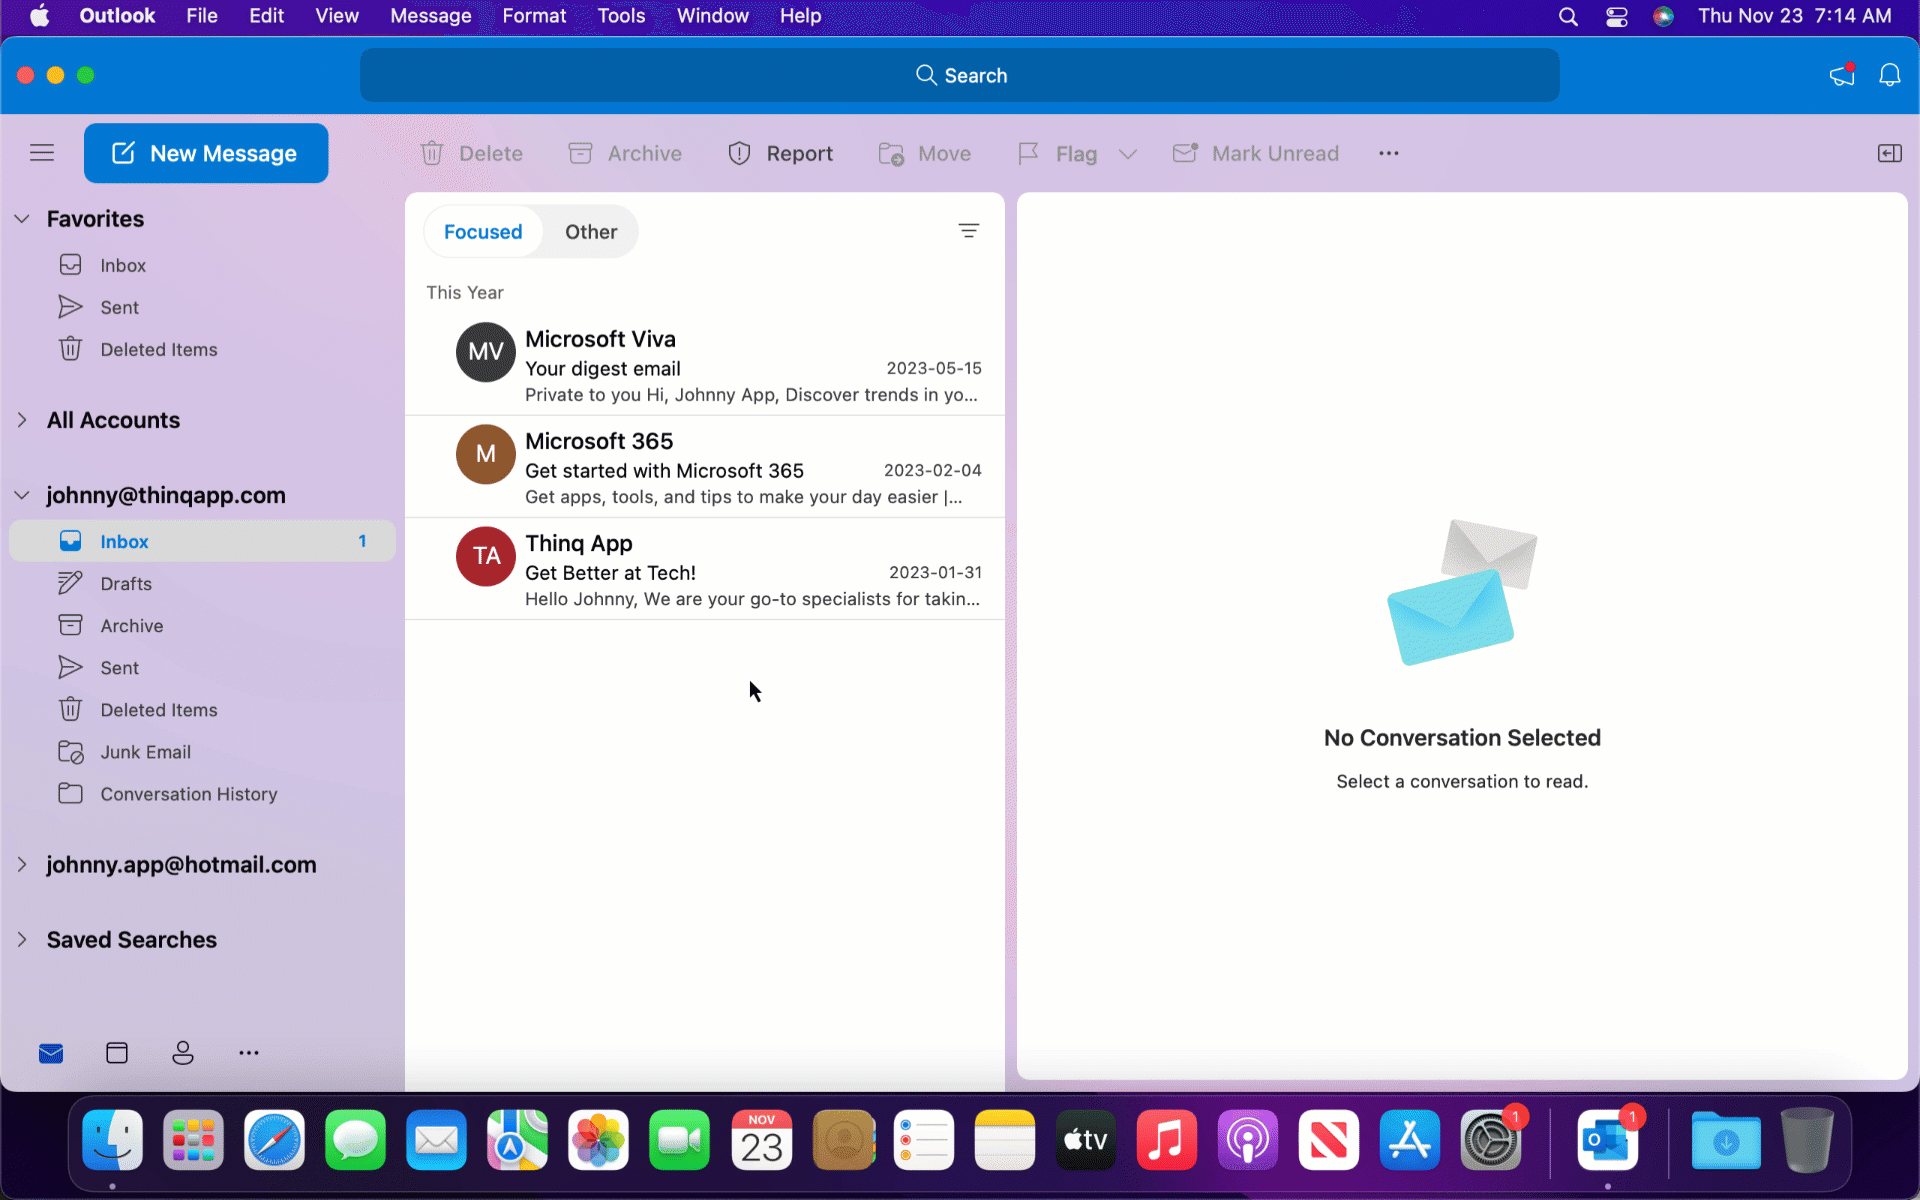Switch to Calendar view icon
Image resolution: width=1920 pixels, height=1200 pixels.
117,1053
